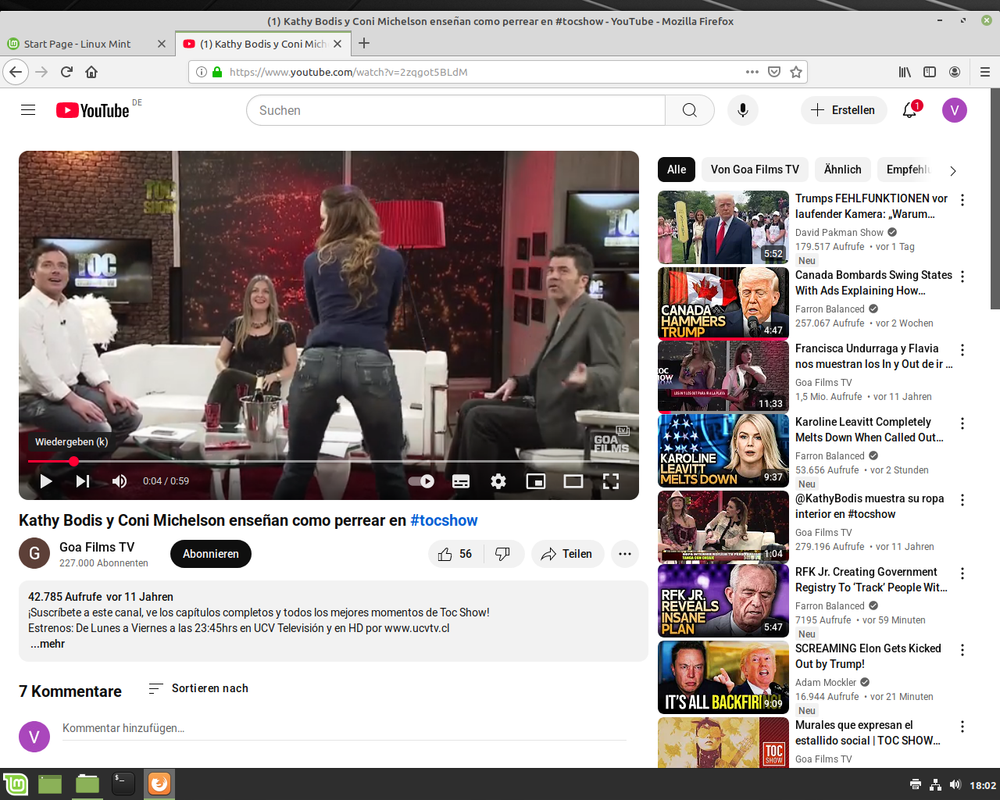Click the Suchen search field
This screenshot has width=1000, height=800.
point(456,110)
